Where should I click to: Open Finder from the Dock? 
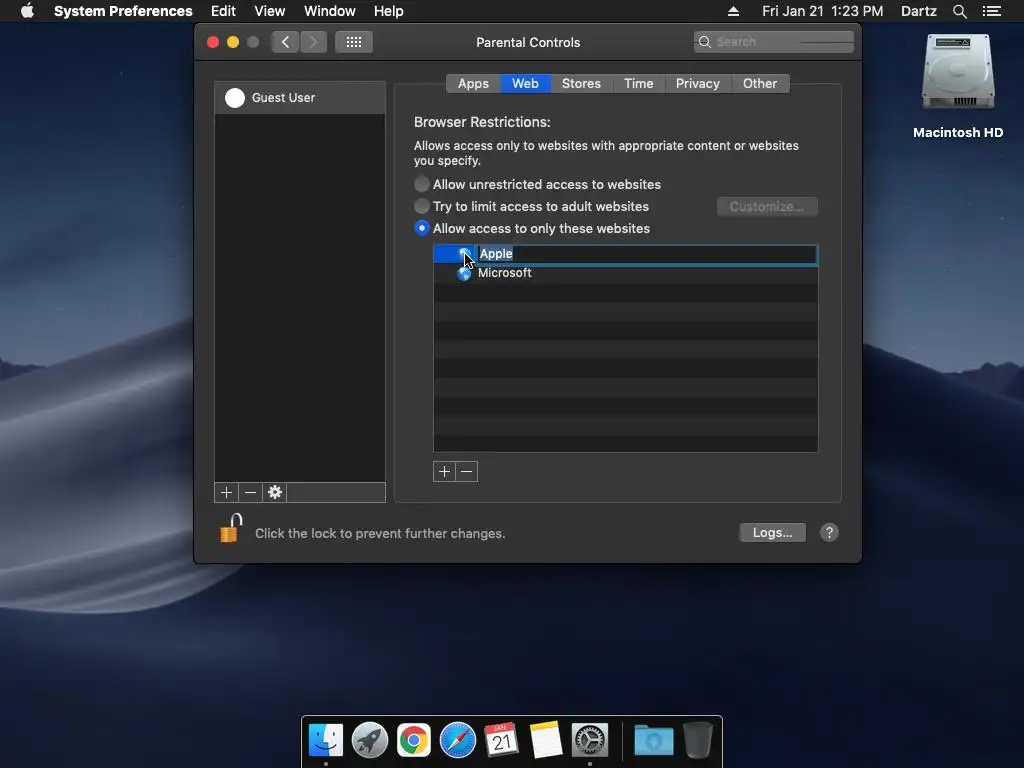pos(326,740)
